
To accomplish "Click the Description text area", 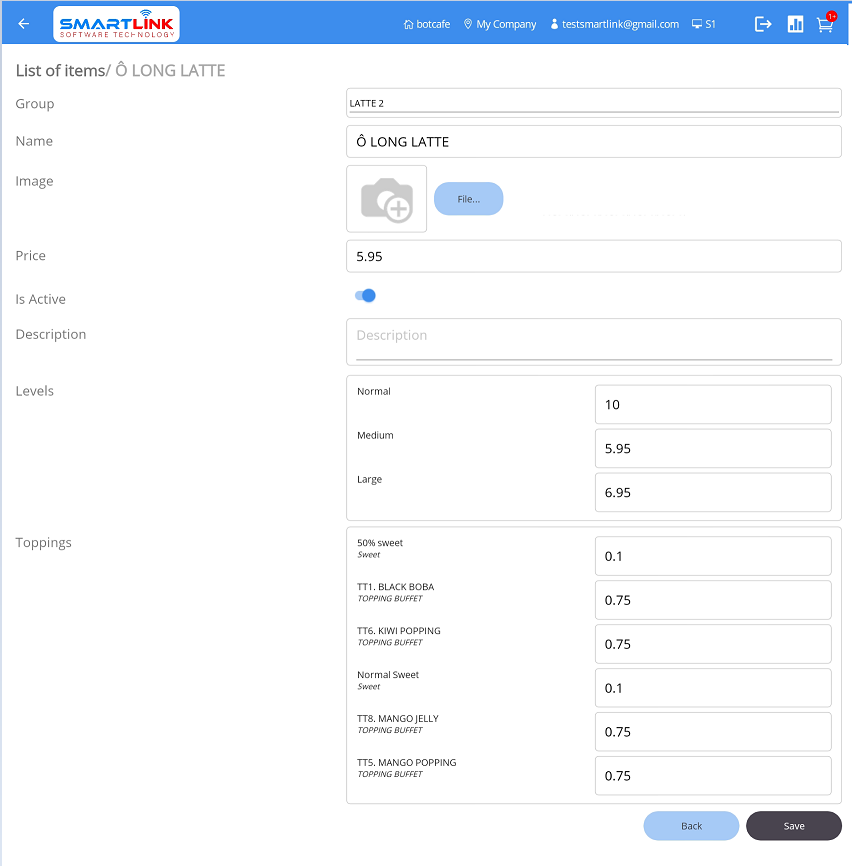I will (x=593, y=341).
